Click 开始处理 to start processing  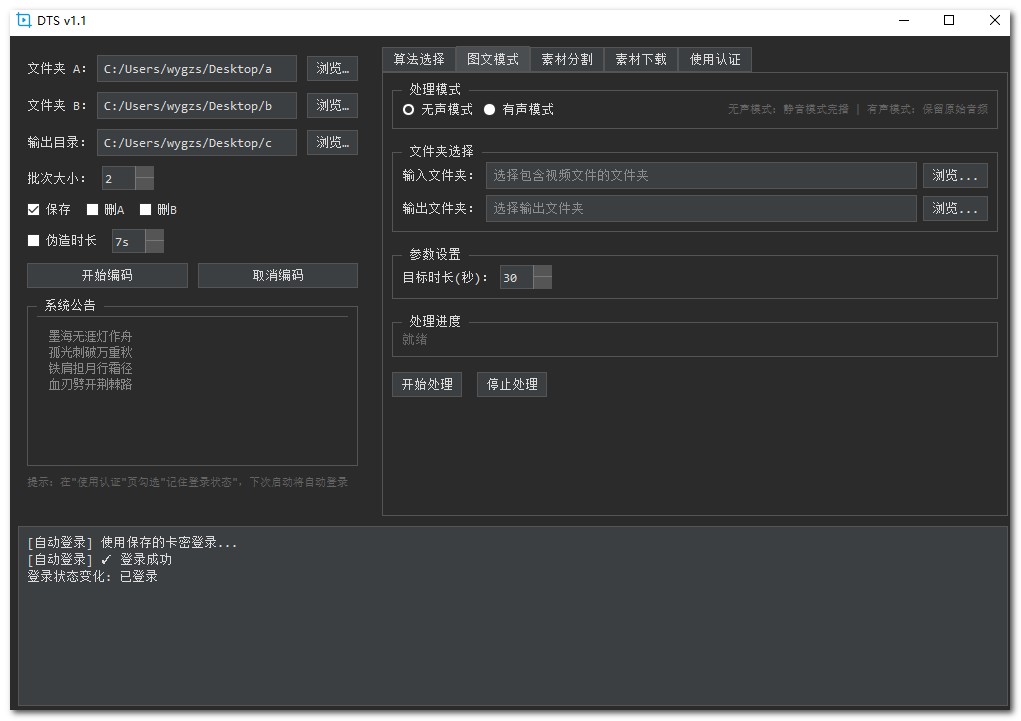[x=427, y=385]
